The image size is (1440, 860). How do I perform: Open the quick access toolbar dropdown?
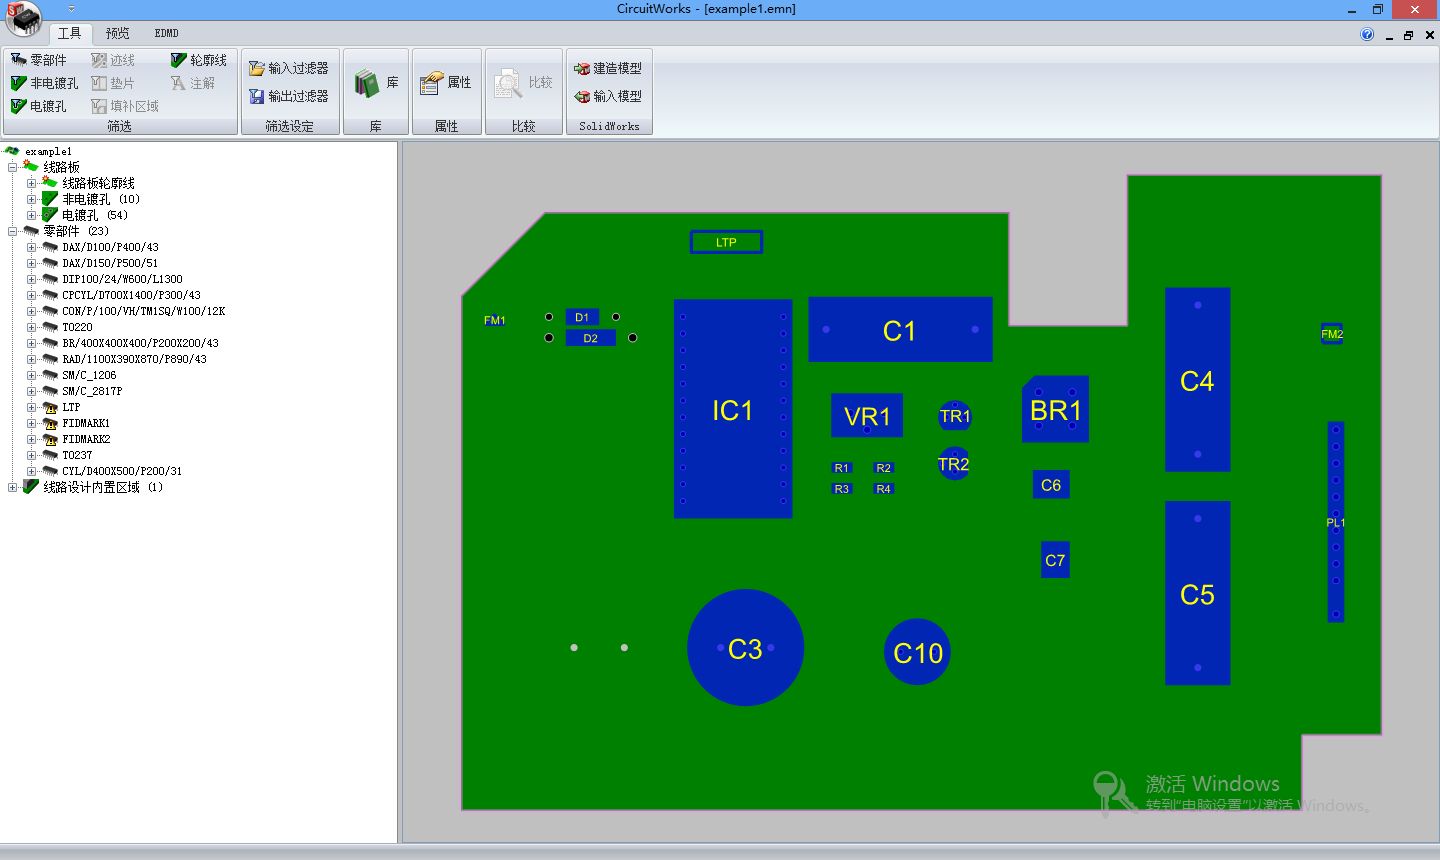[x=72, y=9]
